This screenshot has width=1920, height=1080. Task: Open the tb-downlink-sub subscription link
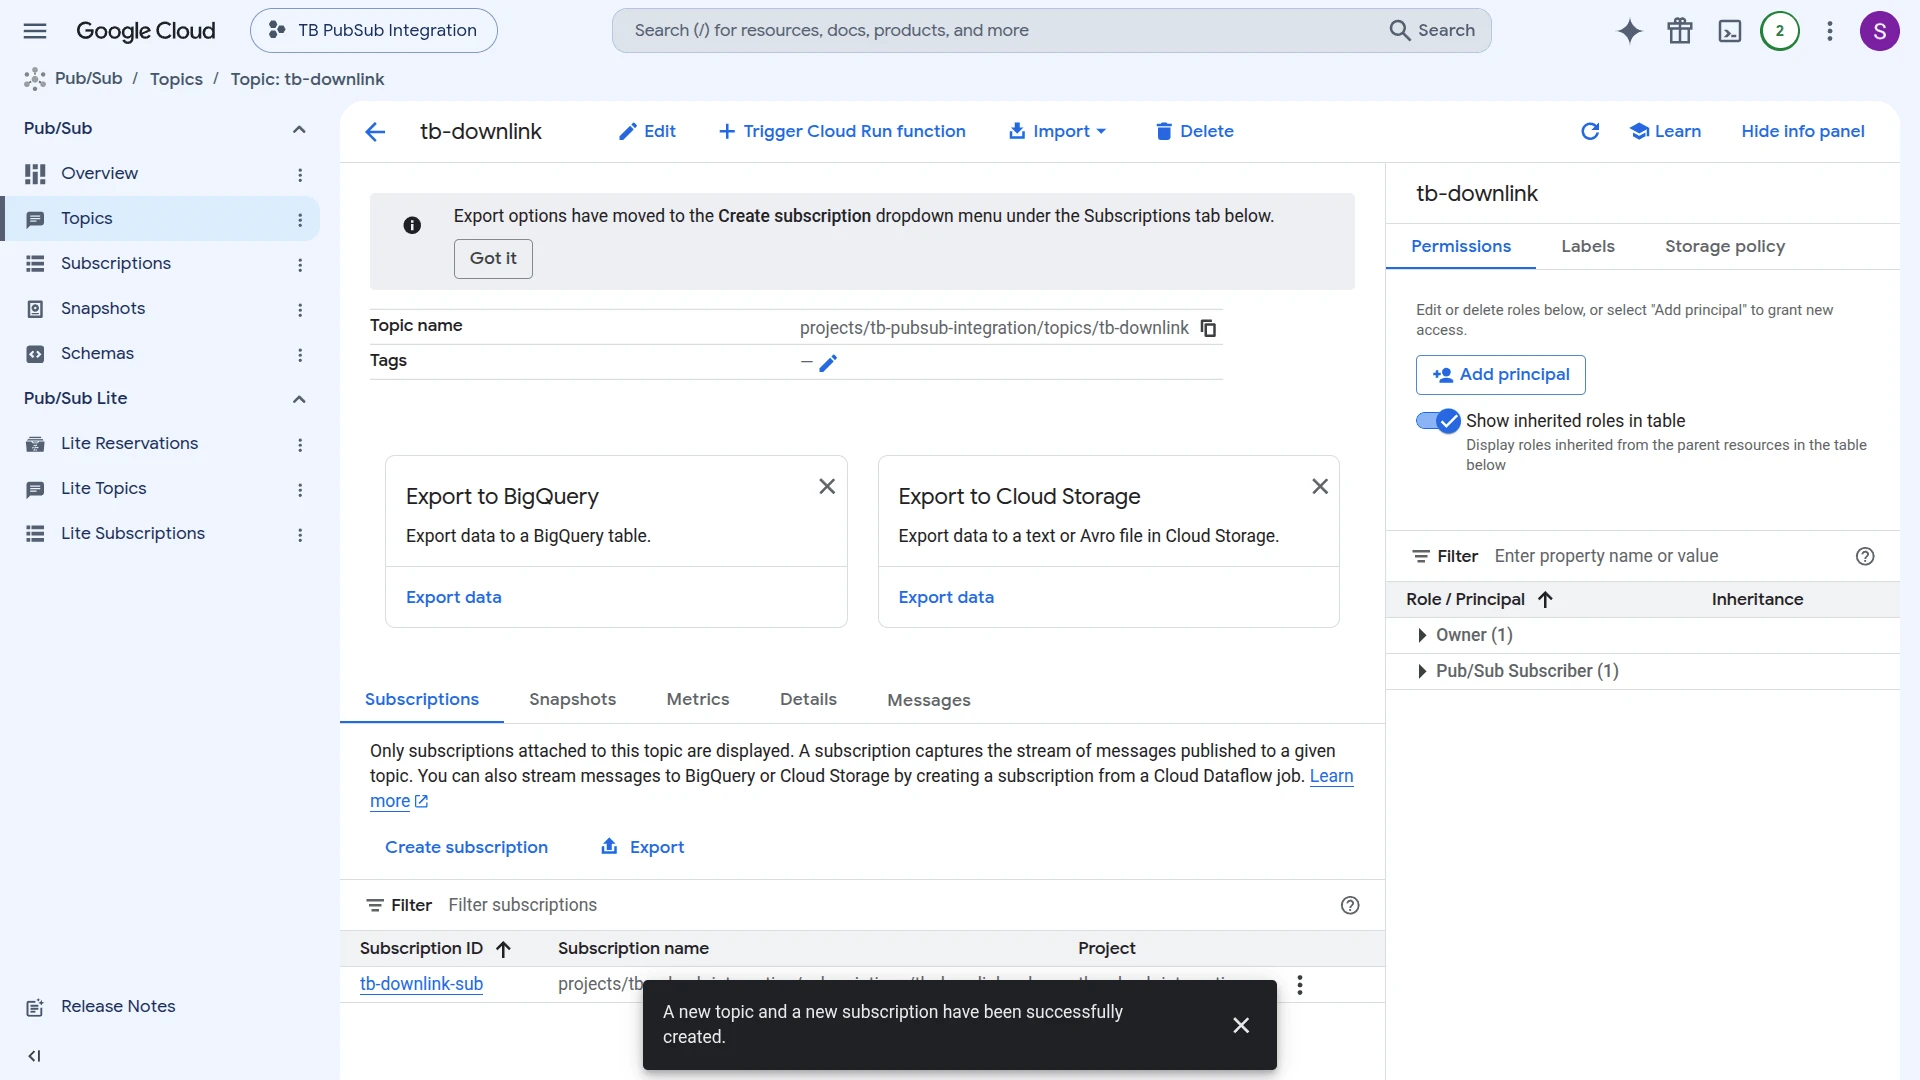[x=421, y=984]
